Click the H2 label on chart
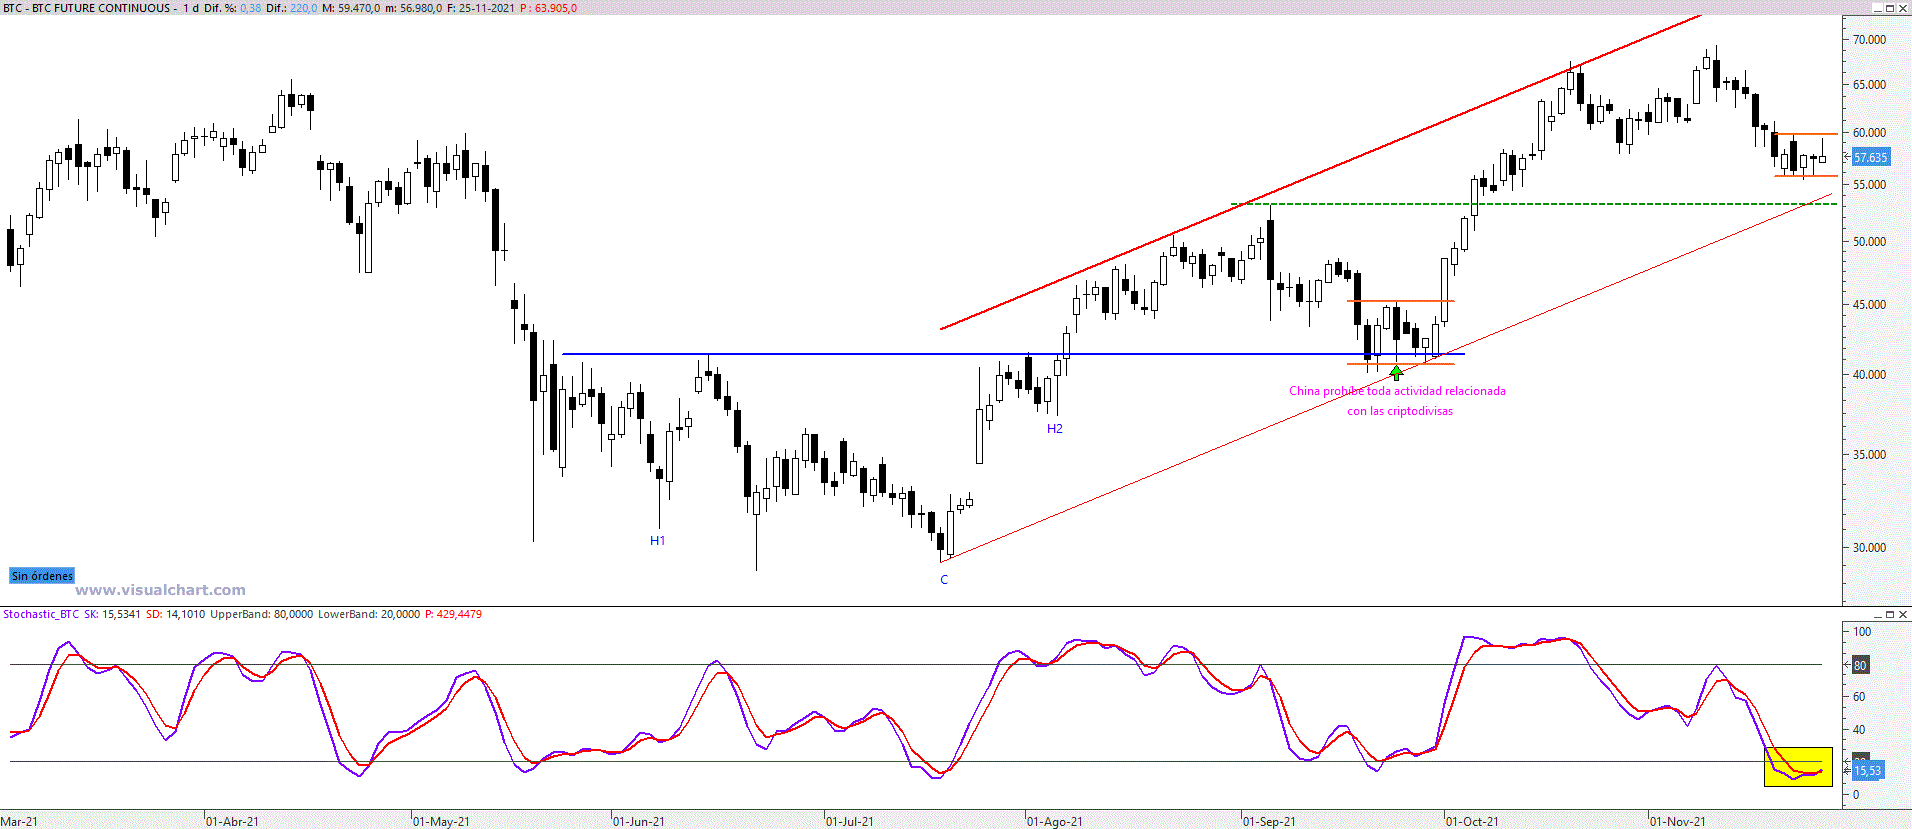This screenshot has height=829, width=1912. [1055, 429]
